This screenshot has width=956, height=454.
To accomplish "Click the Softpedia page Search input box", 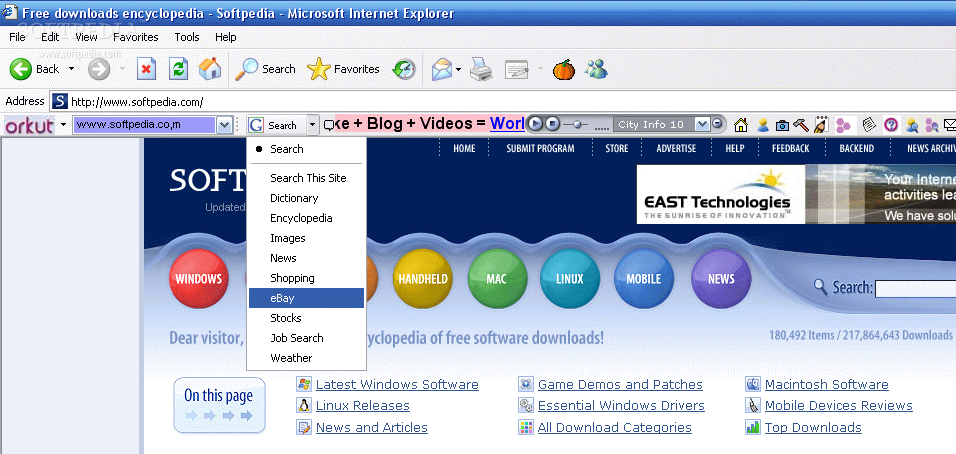I will click(915, 288).
